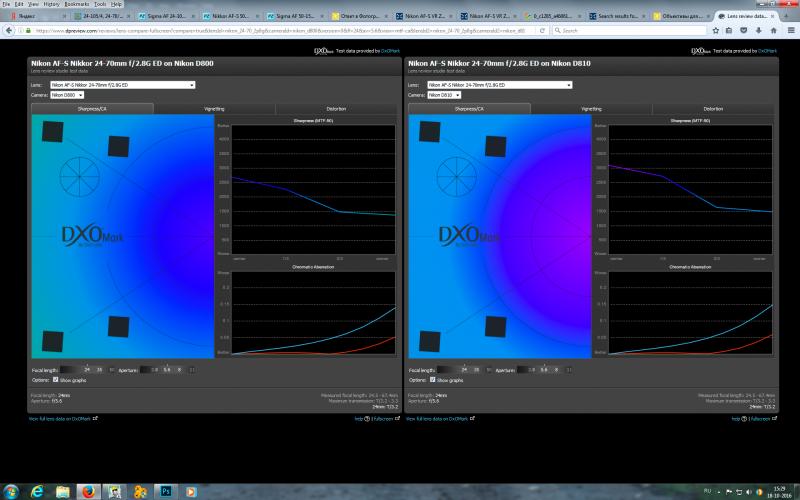Click the external link icon next to D810 Fullscreen
800x500 pixels.
pyautogui.click(x=774, y=418)
